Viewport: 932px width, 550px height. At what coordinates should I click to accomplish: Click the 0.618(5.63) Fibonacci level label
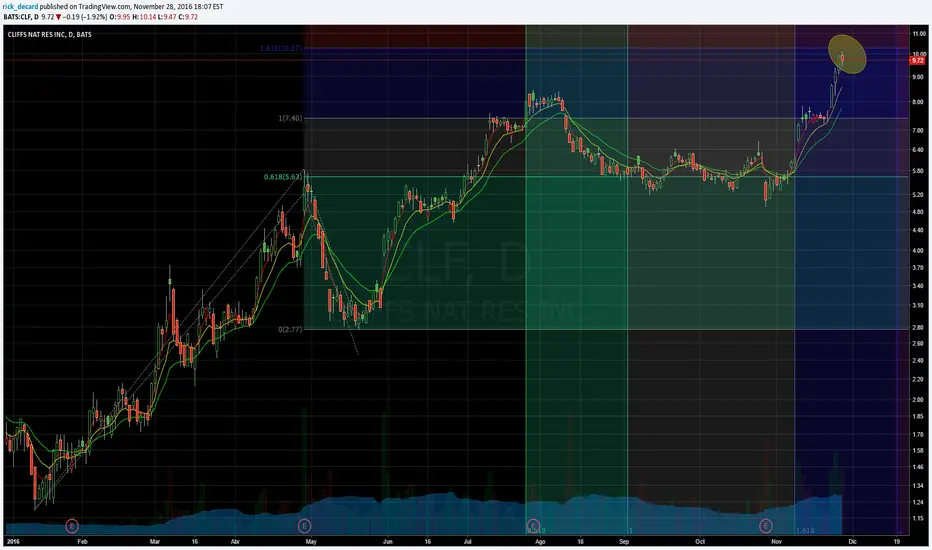[x=284, y=177]
